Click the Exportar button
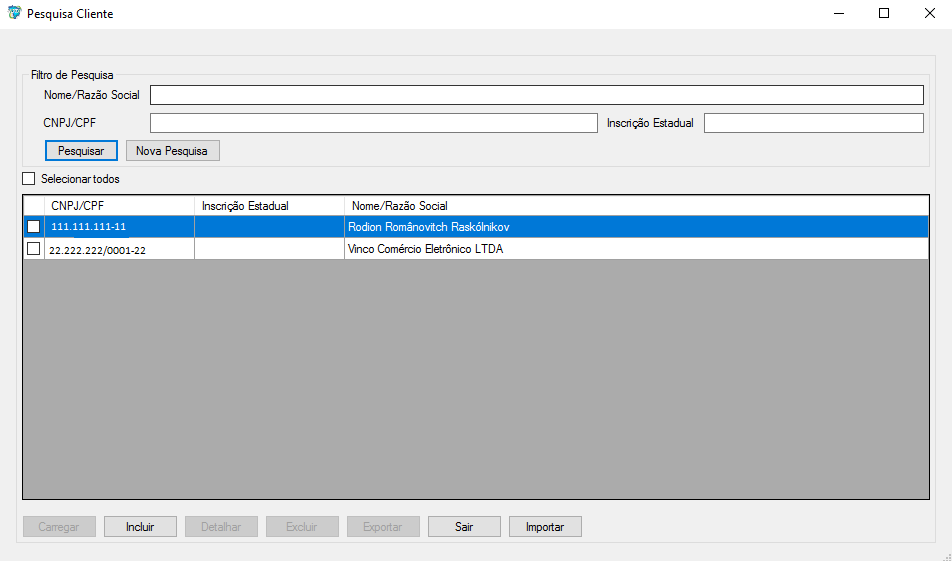Image resolution: width=952 pixels, height=561 pixels. tap(383, 526)
